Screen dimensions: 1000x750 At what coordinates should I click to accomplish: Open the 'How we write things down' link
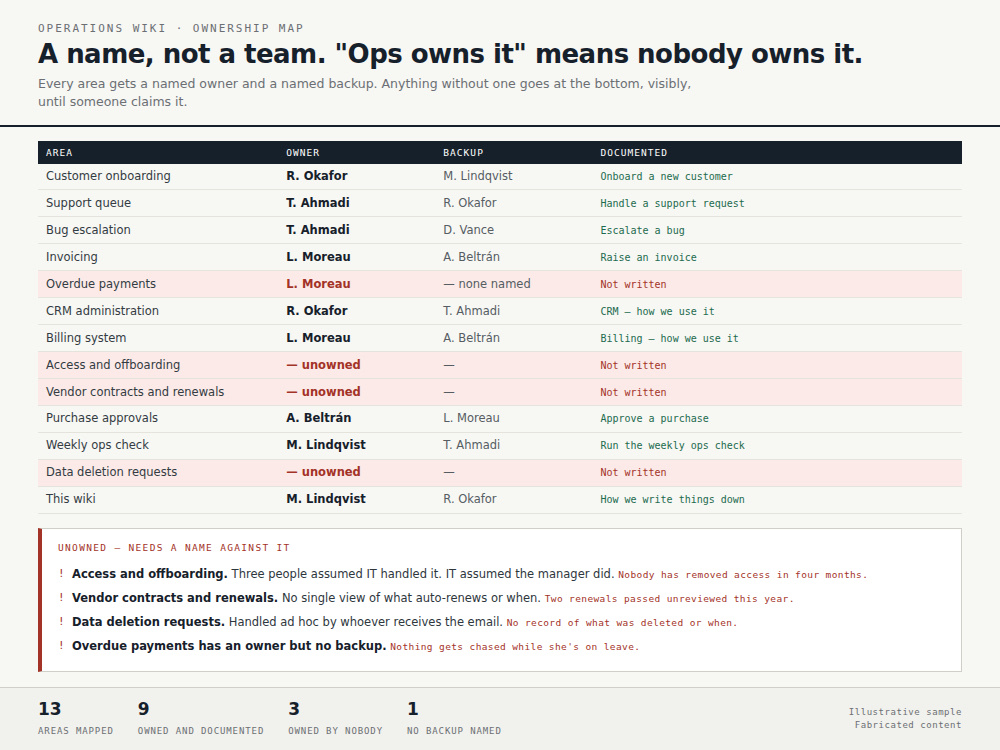click(x=672, y=499)
